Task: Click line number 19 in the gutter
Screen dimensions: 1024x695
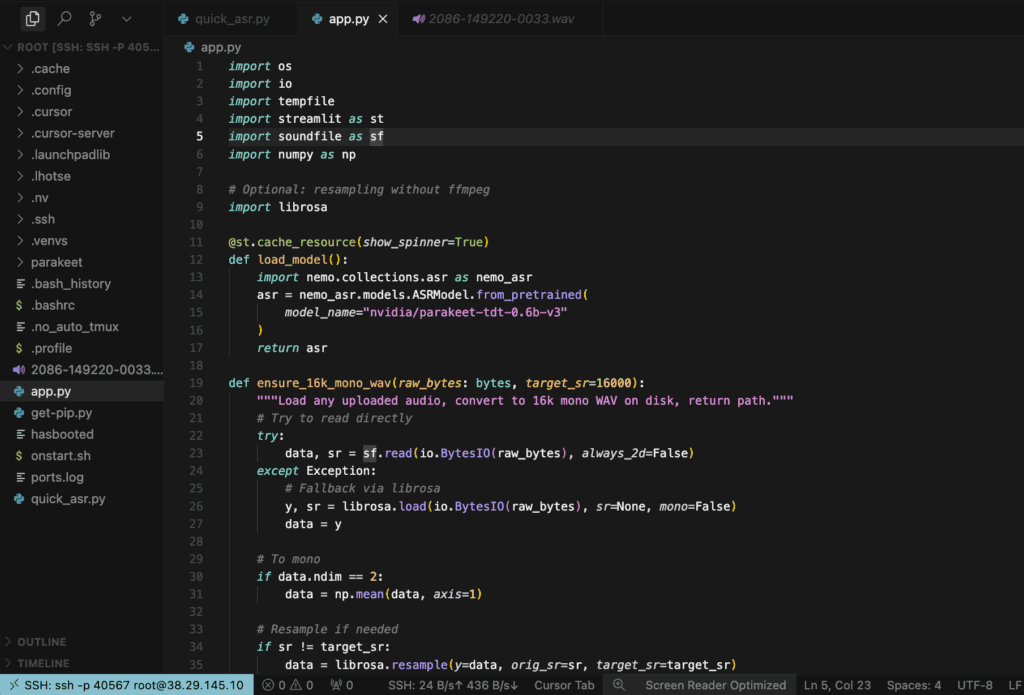Action: pyautogui.click(x=196, y=383)
